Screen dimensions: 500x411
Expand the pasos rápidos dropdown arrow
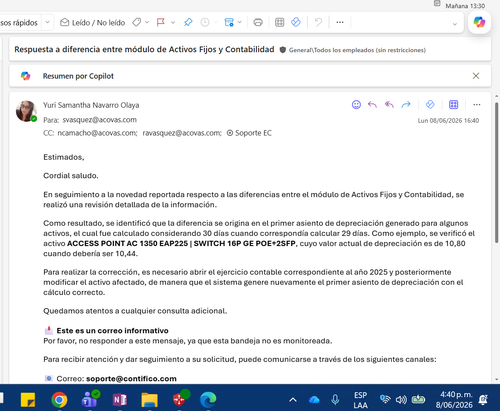[x=47, y=22]
